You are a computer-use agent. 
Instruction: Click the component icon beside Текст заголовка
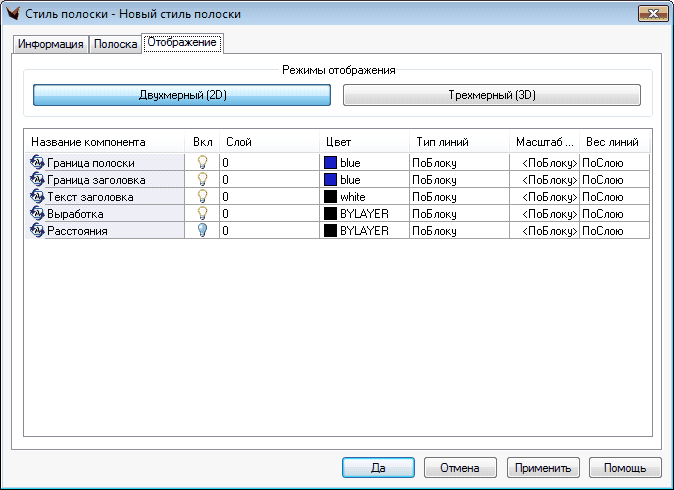[x=38, y=197]
